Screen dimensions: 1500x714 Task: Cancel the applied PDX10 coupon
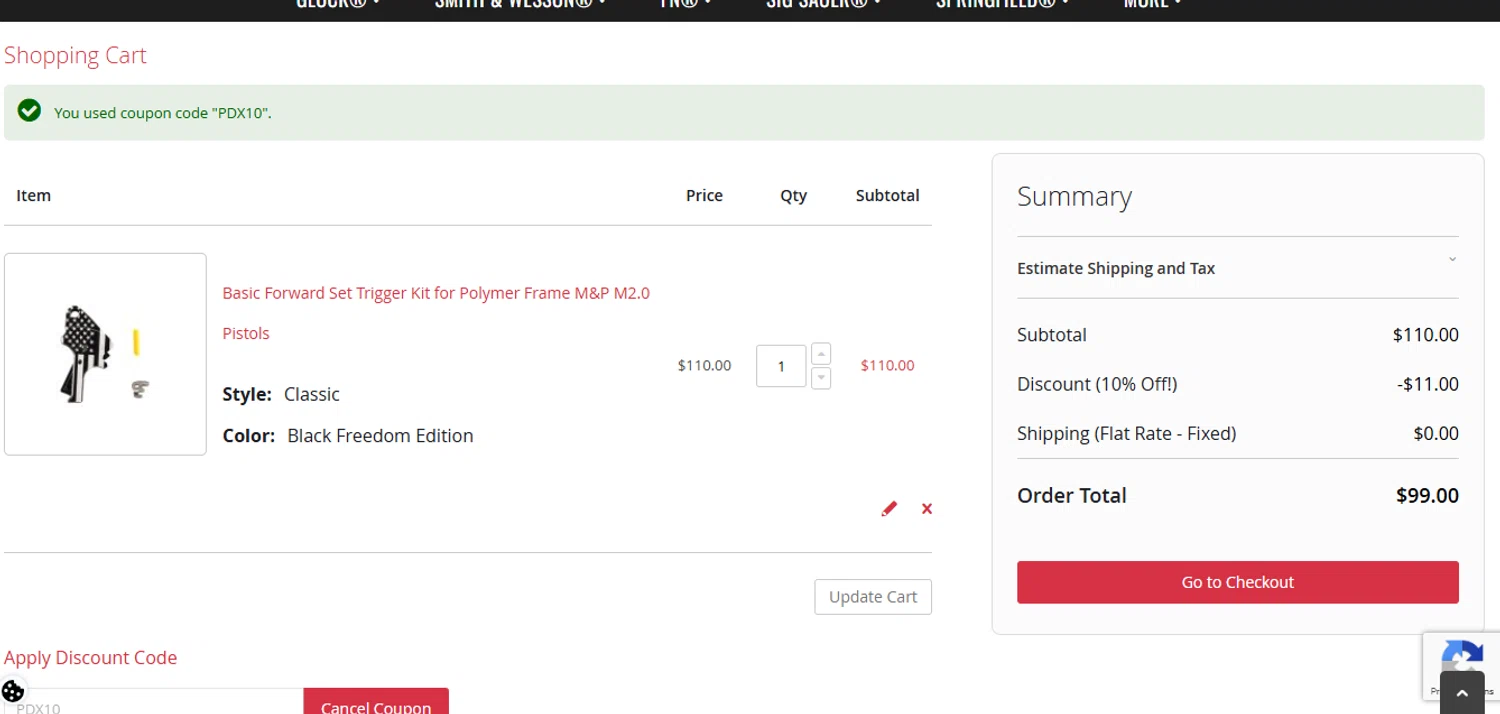click(x=376, y=701)
